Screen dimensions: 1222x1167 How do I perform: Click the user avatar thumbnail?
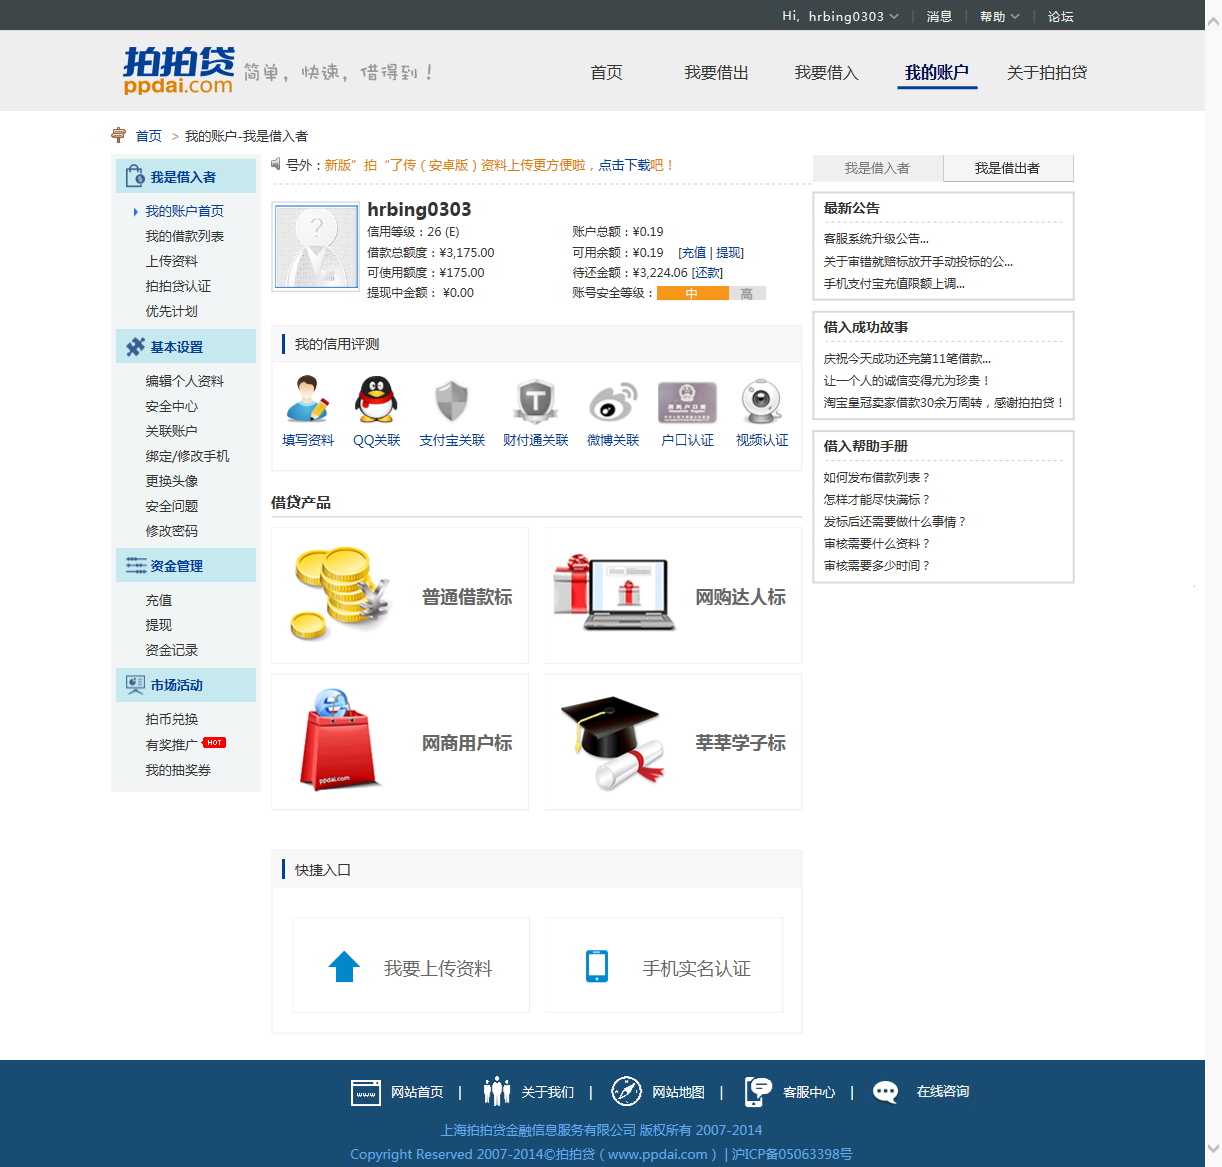click(x=316, y=247)
